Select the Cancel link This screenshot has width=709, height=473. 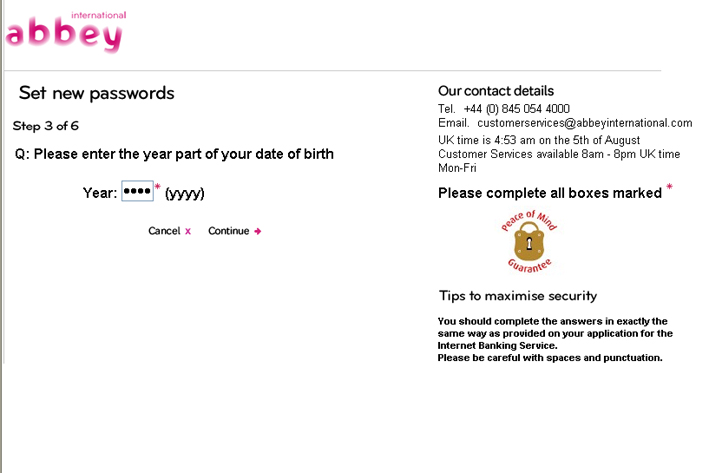click(164, 231)
